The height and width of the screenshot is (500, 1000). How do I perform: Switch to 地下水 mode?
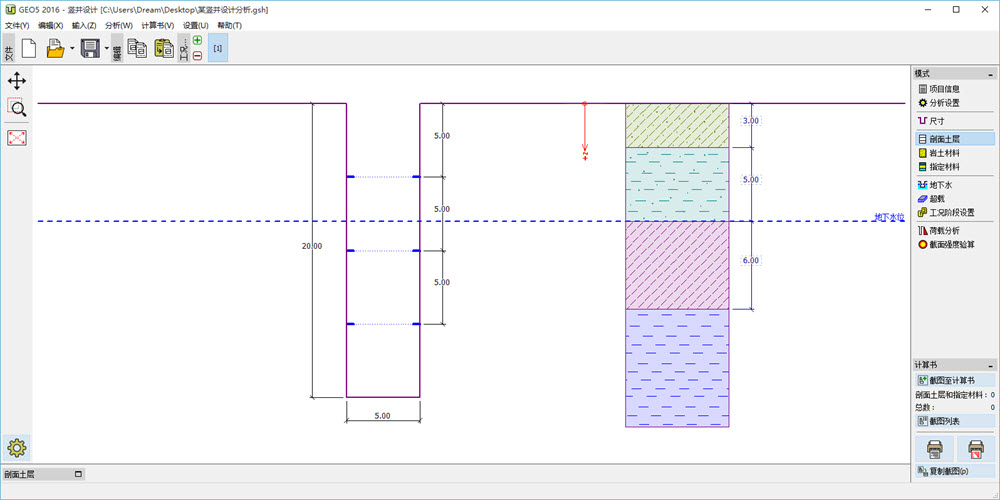[x=954, y=185]
